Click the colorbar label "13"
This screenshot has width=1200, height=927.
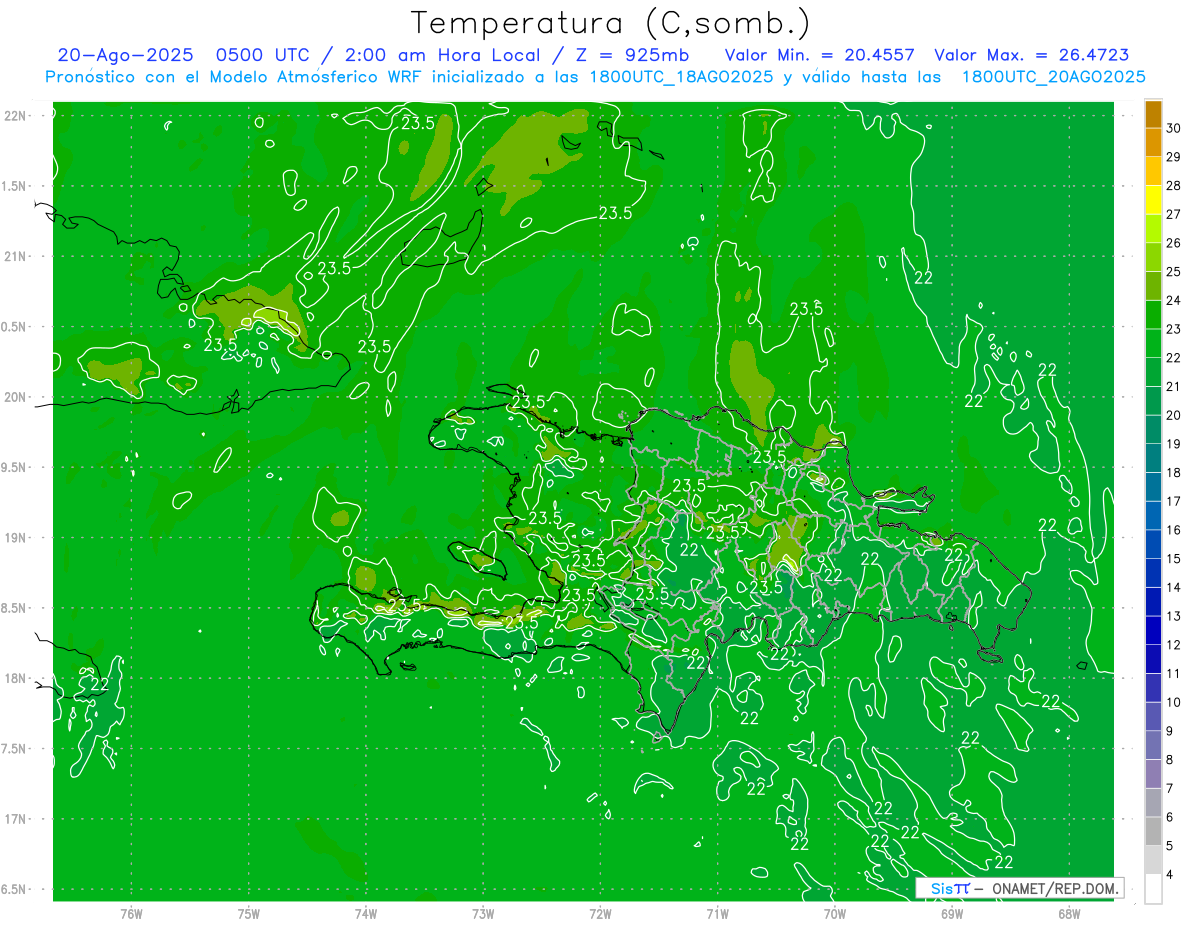1173,616
